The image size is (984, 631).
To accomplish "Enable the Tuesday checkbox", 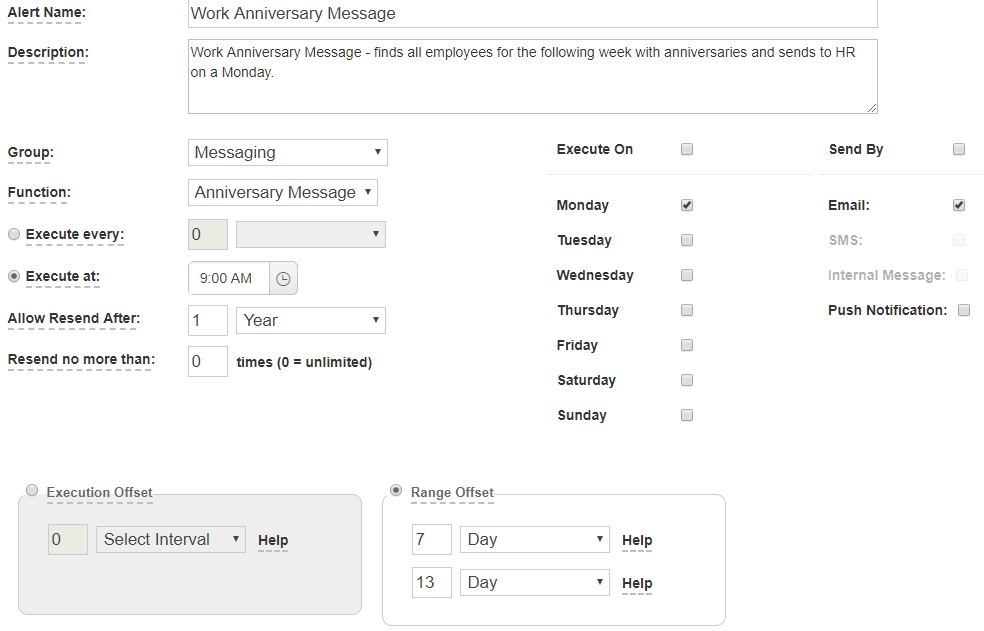I will 687,240.
